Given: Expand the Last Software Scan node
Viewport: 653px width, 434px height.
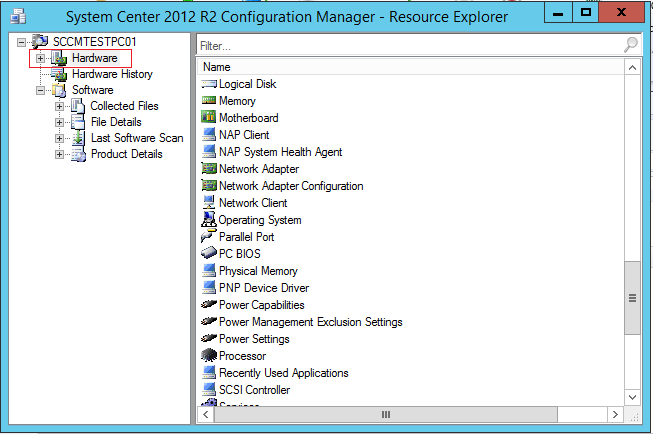Looking at the screenshot, I should click(59, 138).
